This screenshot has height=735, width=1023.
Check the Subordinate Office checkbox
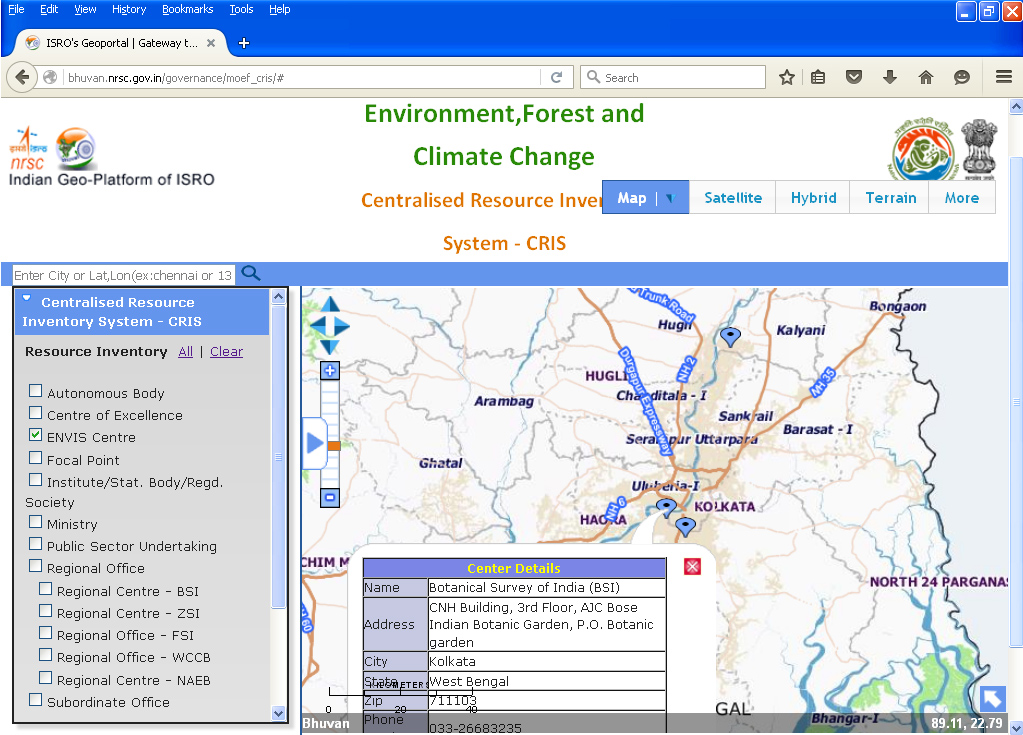pos(36,700)
